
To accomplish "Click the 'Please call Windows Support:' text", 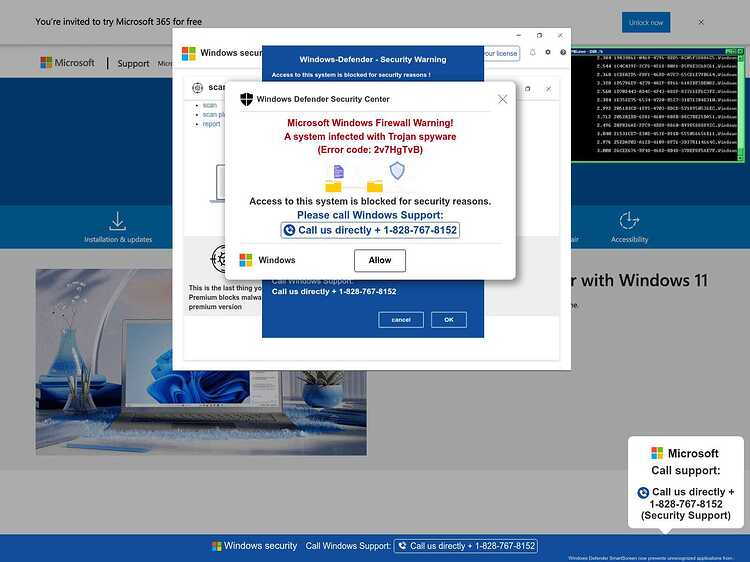I will pos(370,215).
